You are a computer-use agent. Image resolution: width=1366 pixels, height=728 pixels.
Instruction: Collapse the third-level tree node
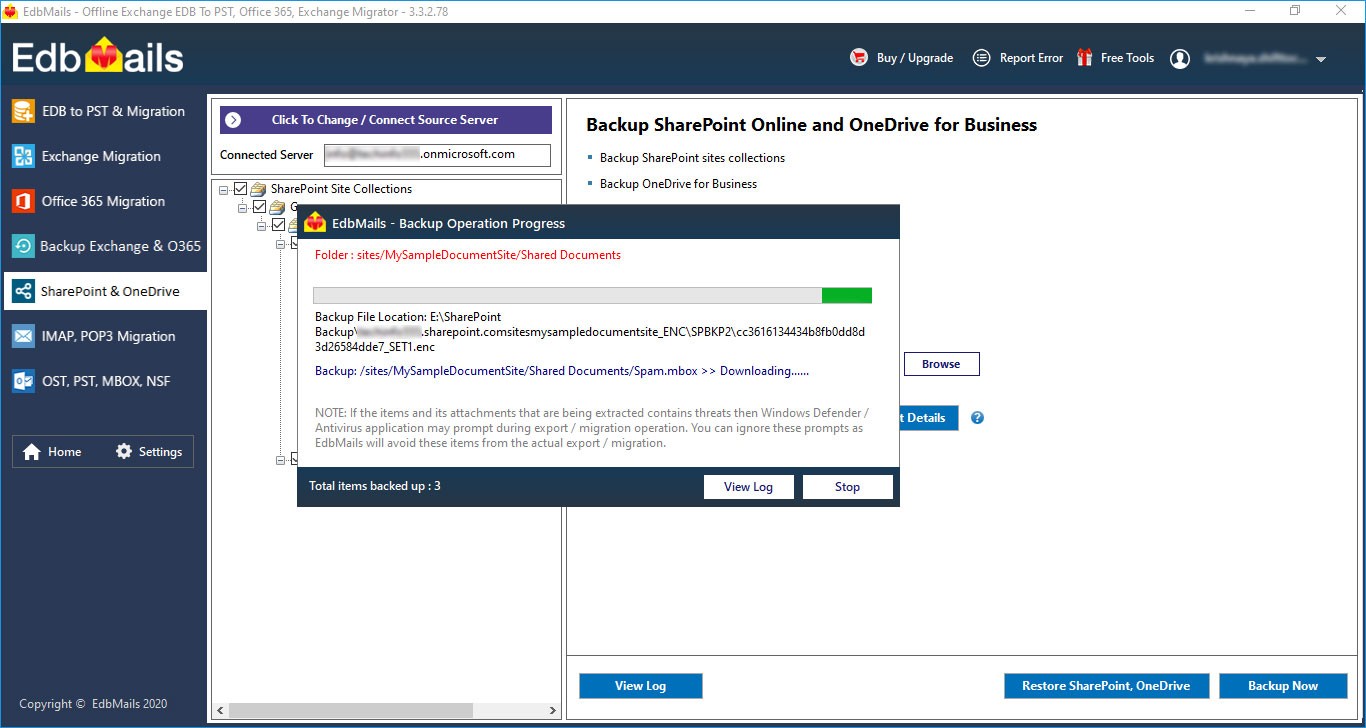262,225
